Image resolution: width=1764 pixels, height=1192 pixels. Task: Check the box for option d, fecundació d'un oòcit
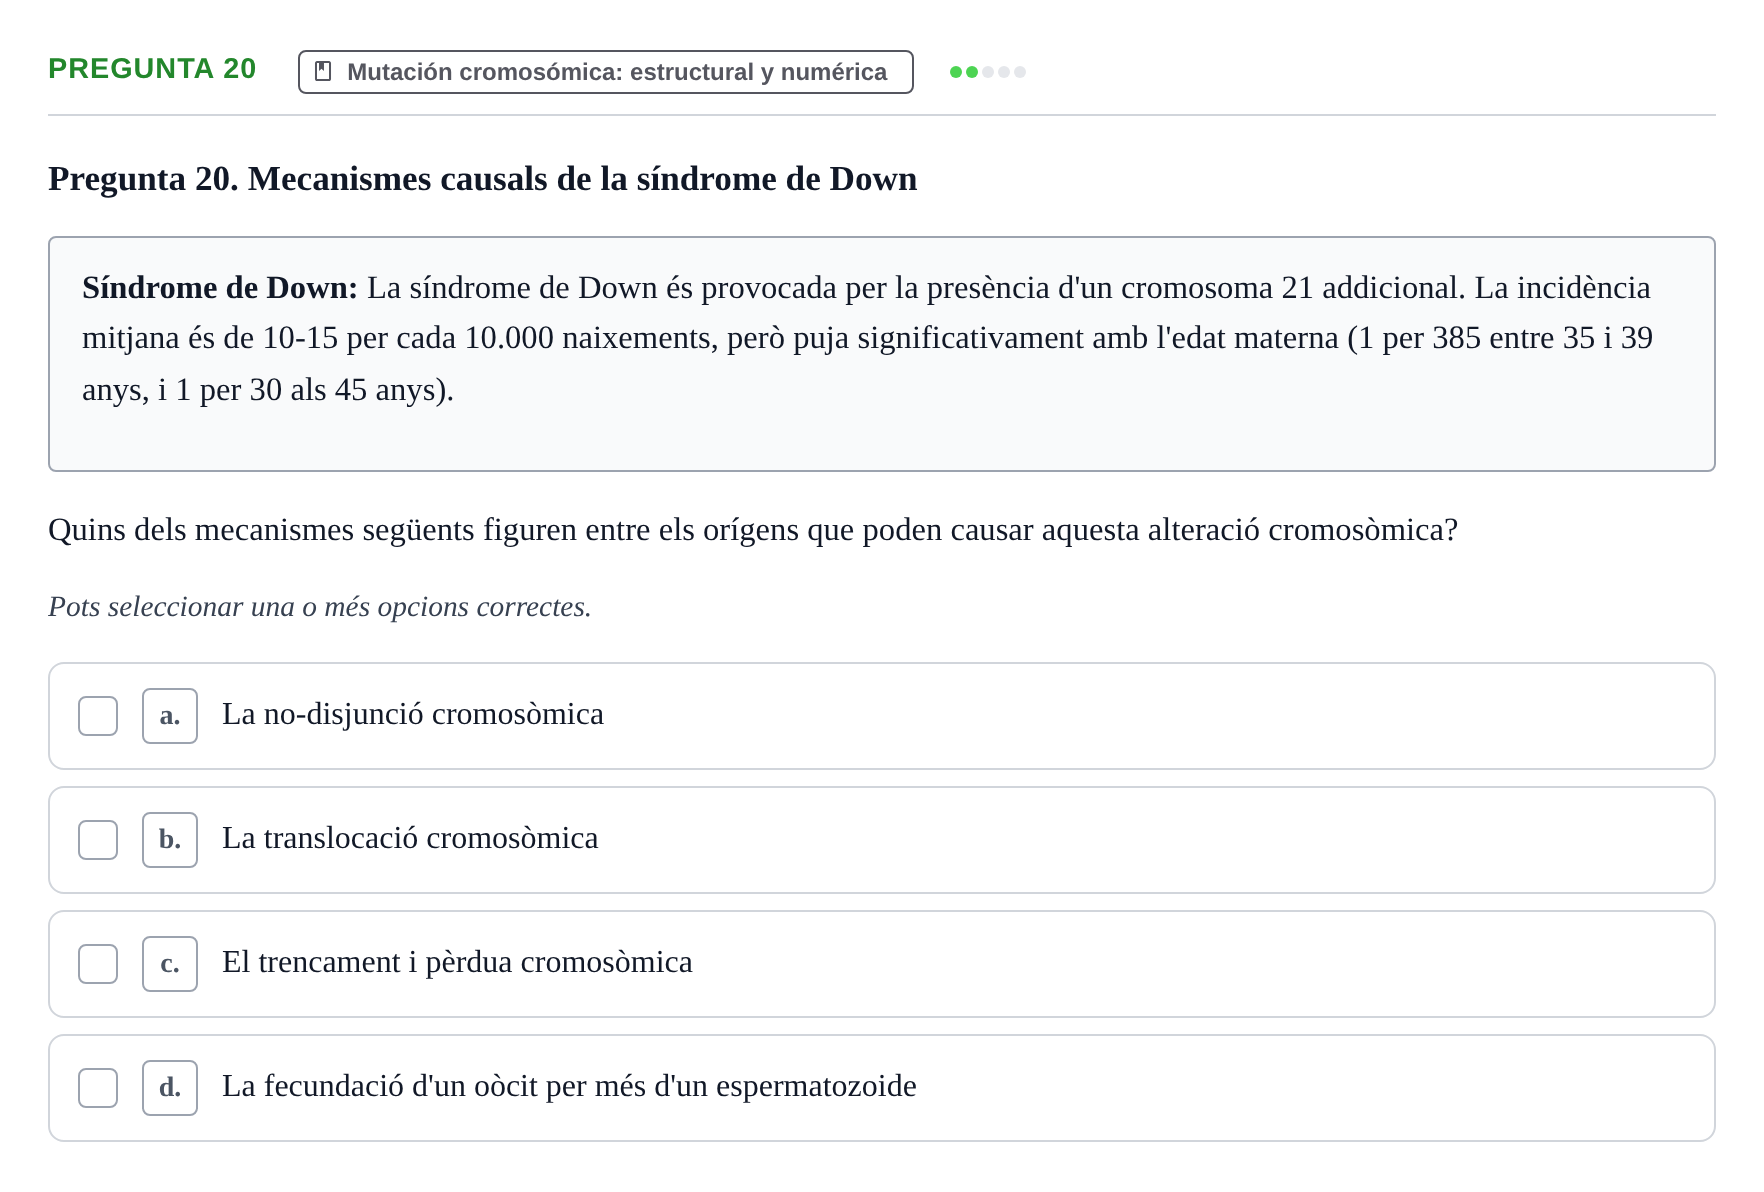coord(98,1088)
